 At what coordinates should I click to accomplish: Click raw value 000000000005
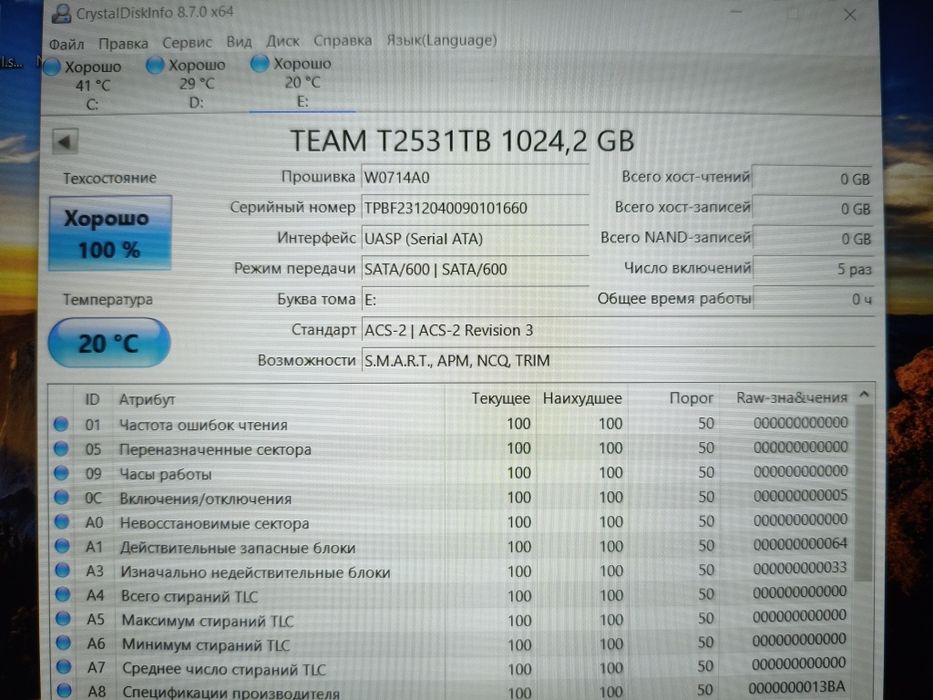point(800,495)
